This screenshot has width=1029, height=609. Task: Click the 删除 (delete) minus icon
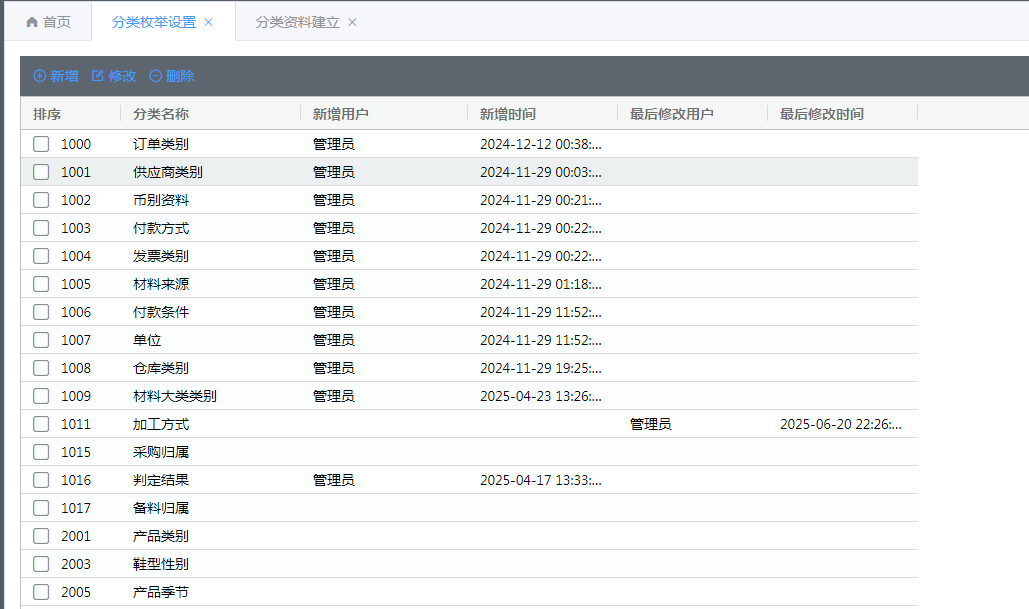pyautogui.click(x=156, y=76)
